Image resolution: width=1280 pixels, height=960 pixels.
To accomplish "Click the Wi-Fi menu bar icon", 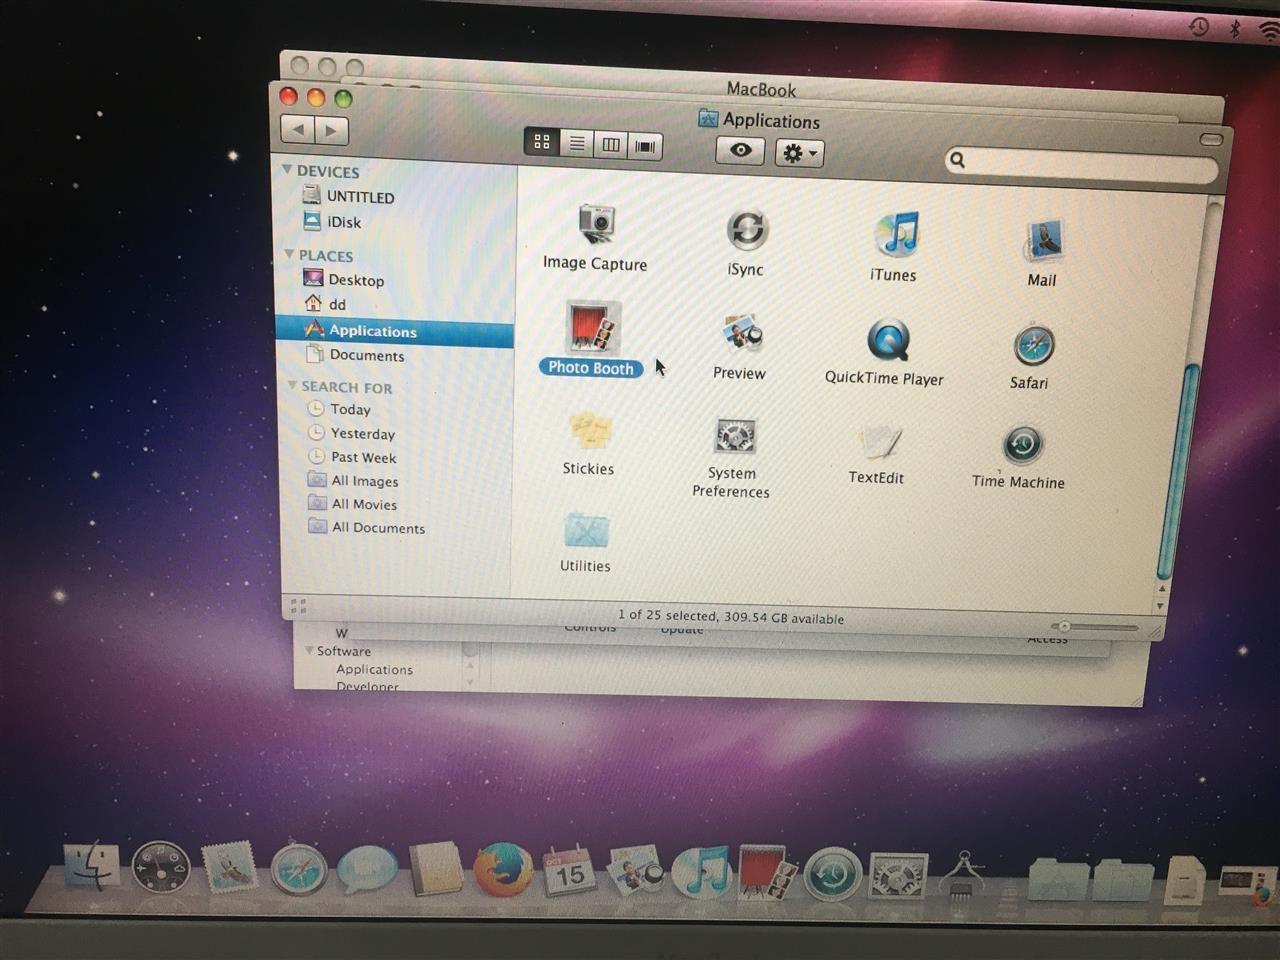I will pos(1268,32).
